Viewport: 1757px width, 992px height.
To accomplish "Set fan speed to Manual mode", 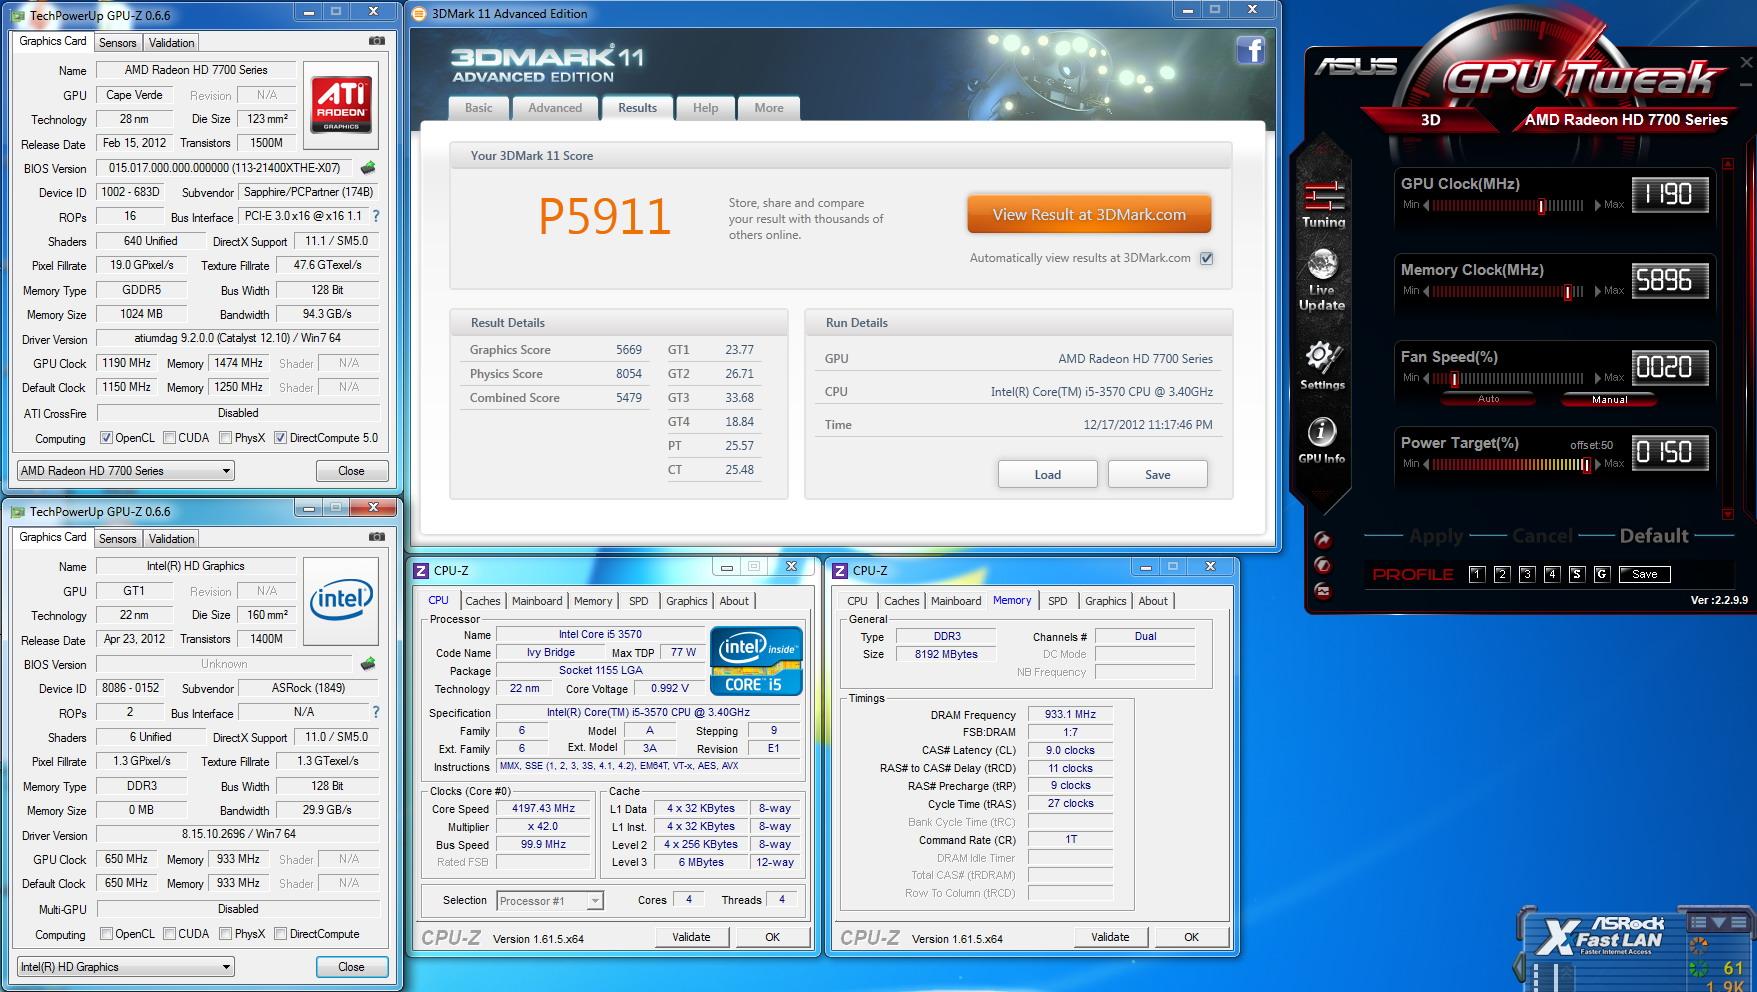I will pos(1609,399).
